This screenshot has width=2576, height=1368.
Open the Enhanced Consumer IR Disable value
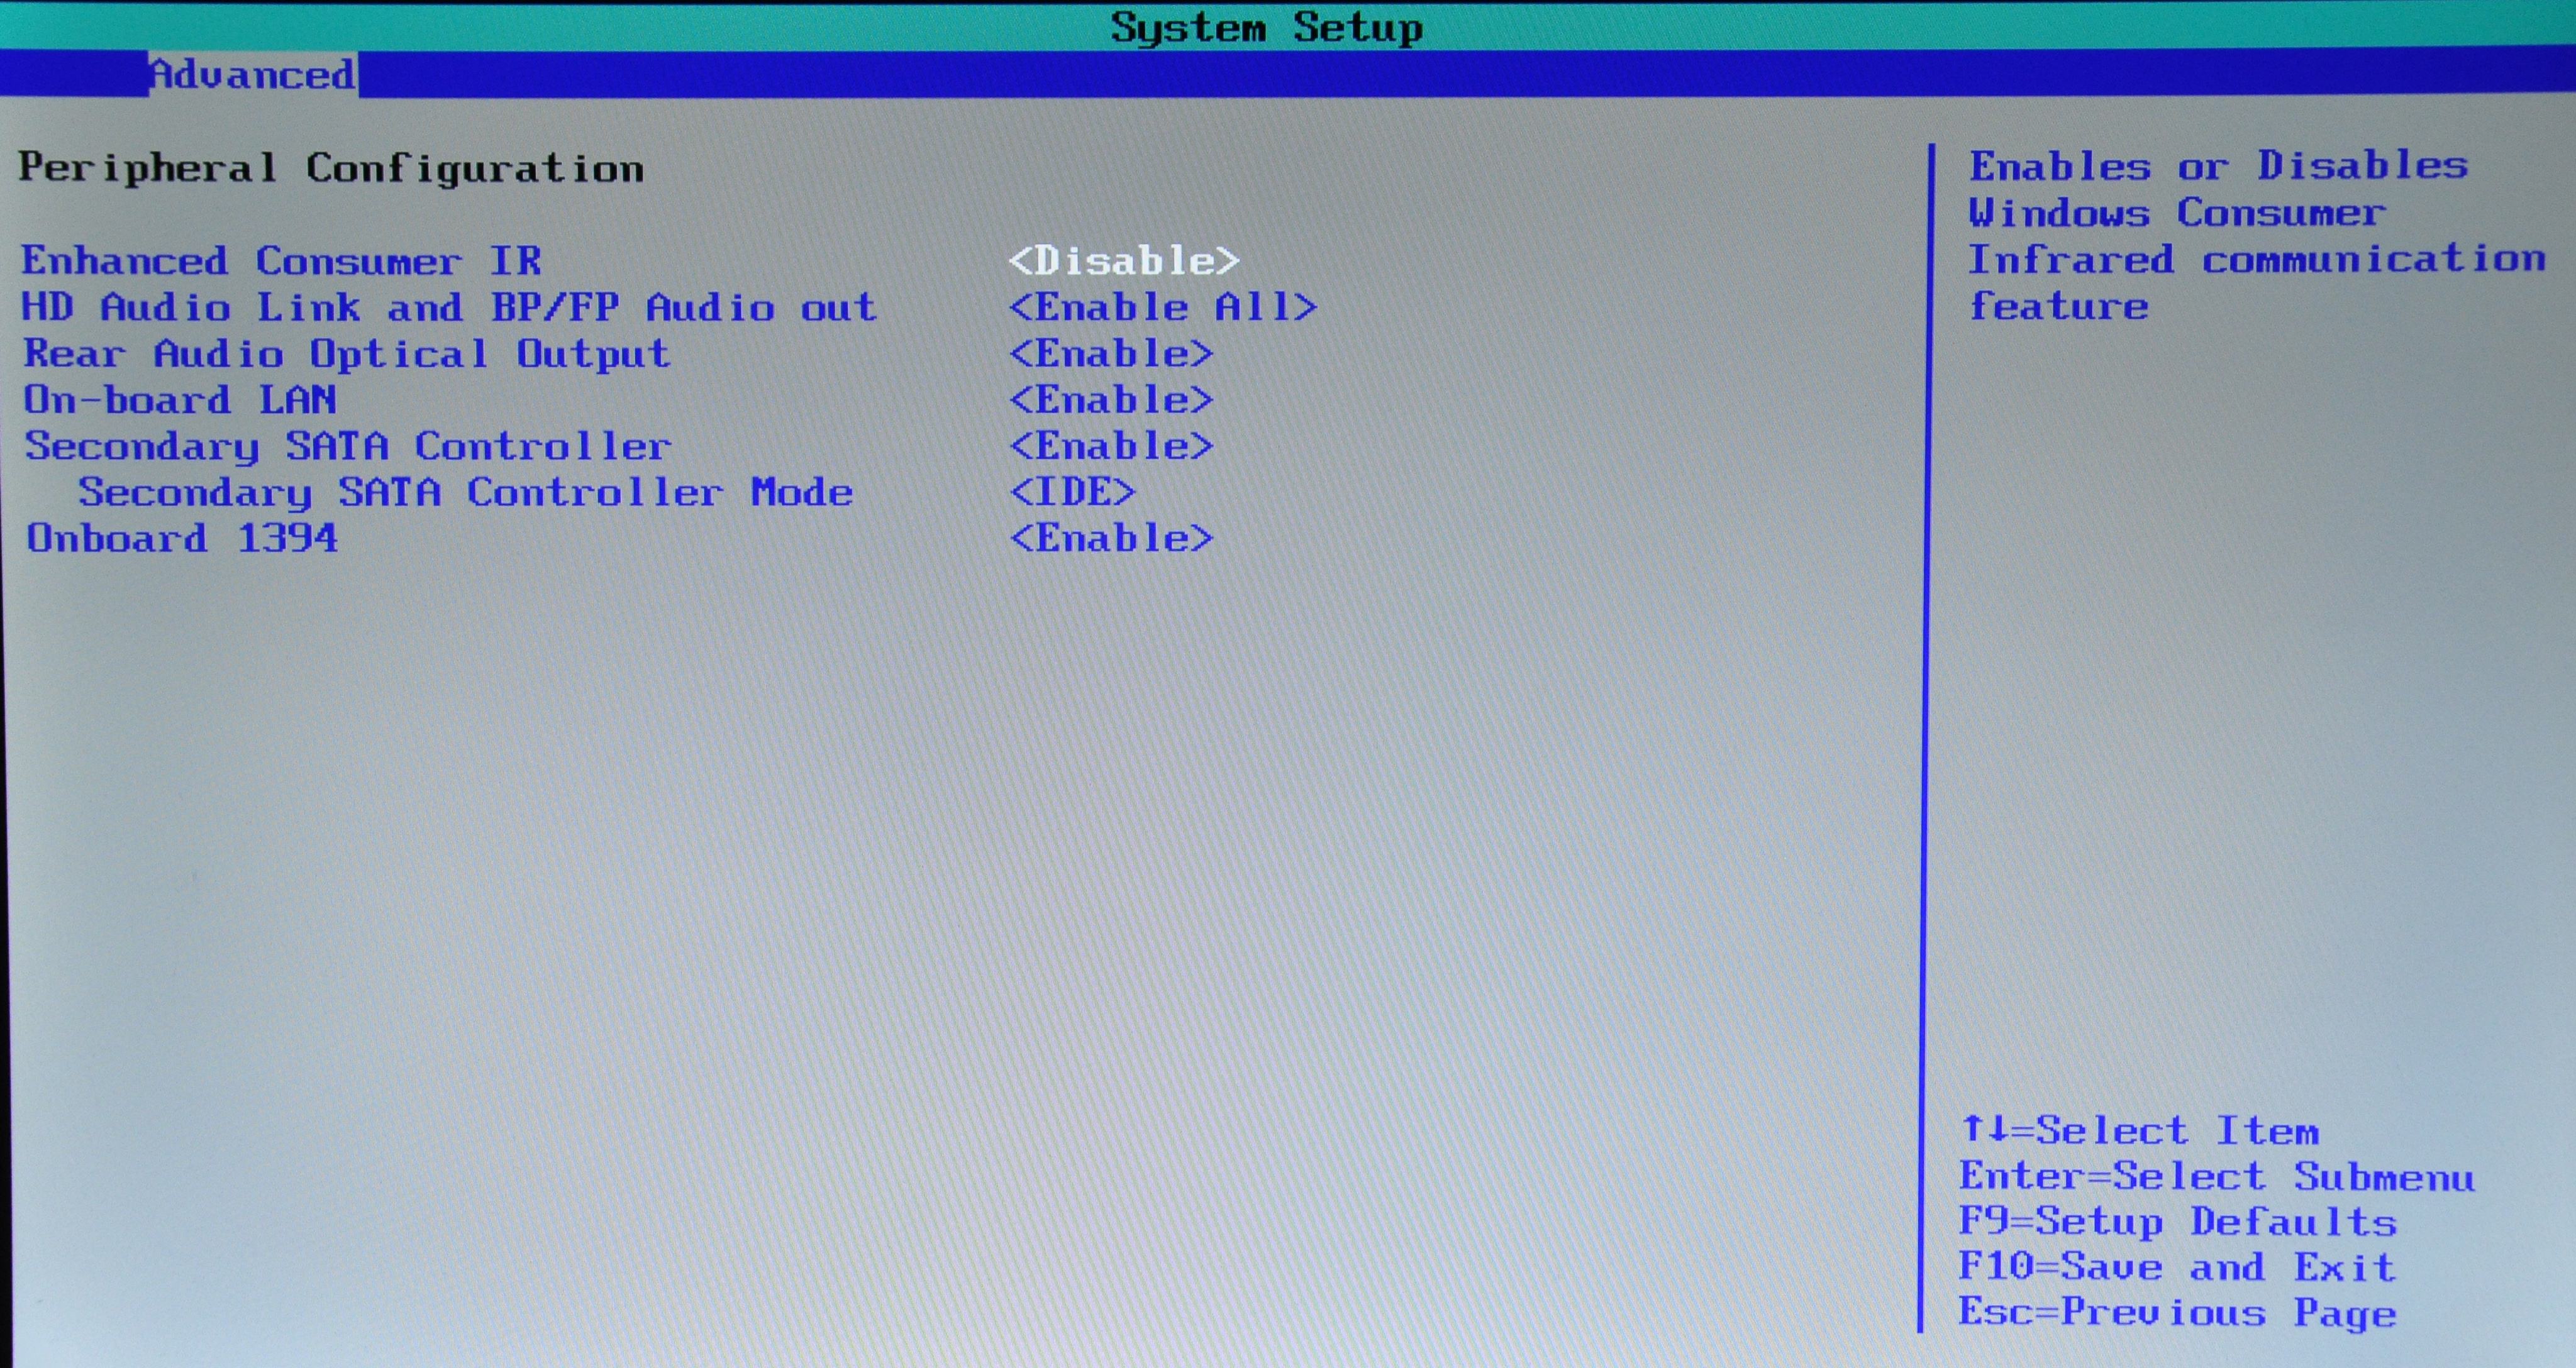tap(1123, 261)
